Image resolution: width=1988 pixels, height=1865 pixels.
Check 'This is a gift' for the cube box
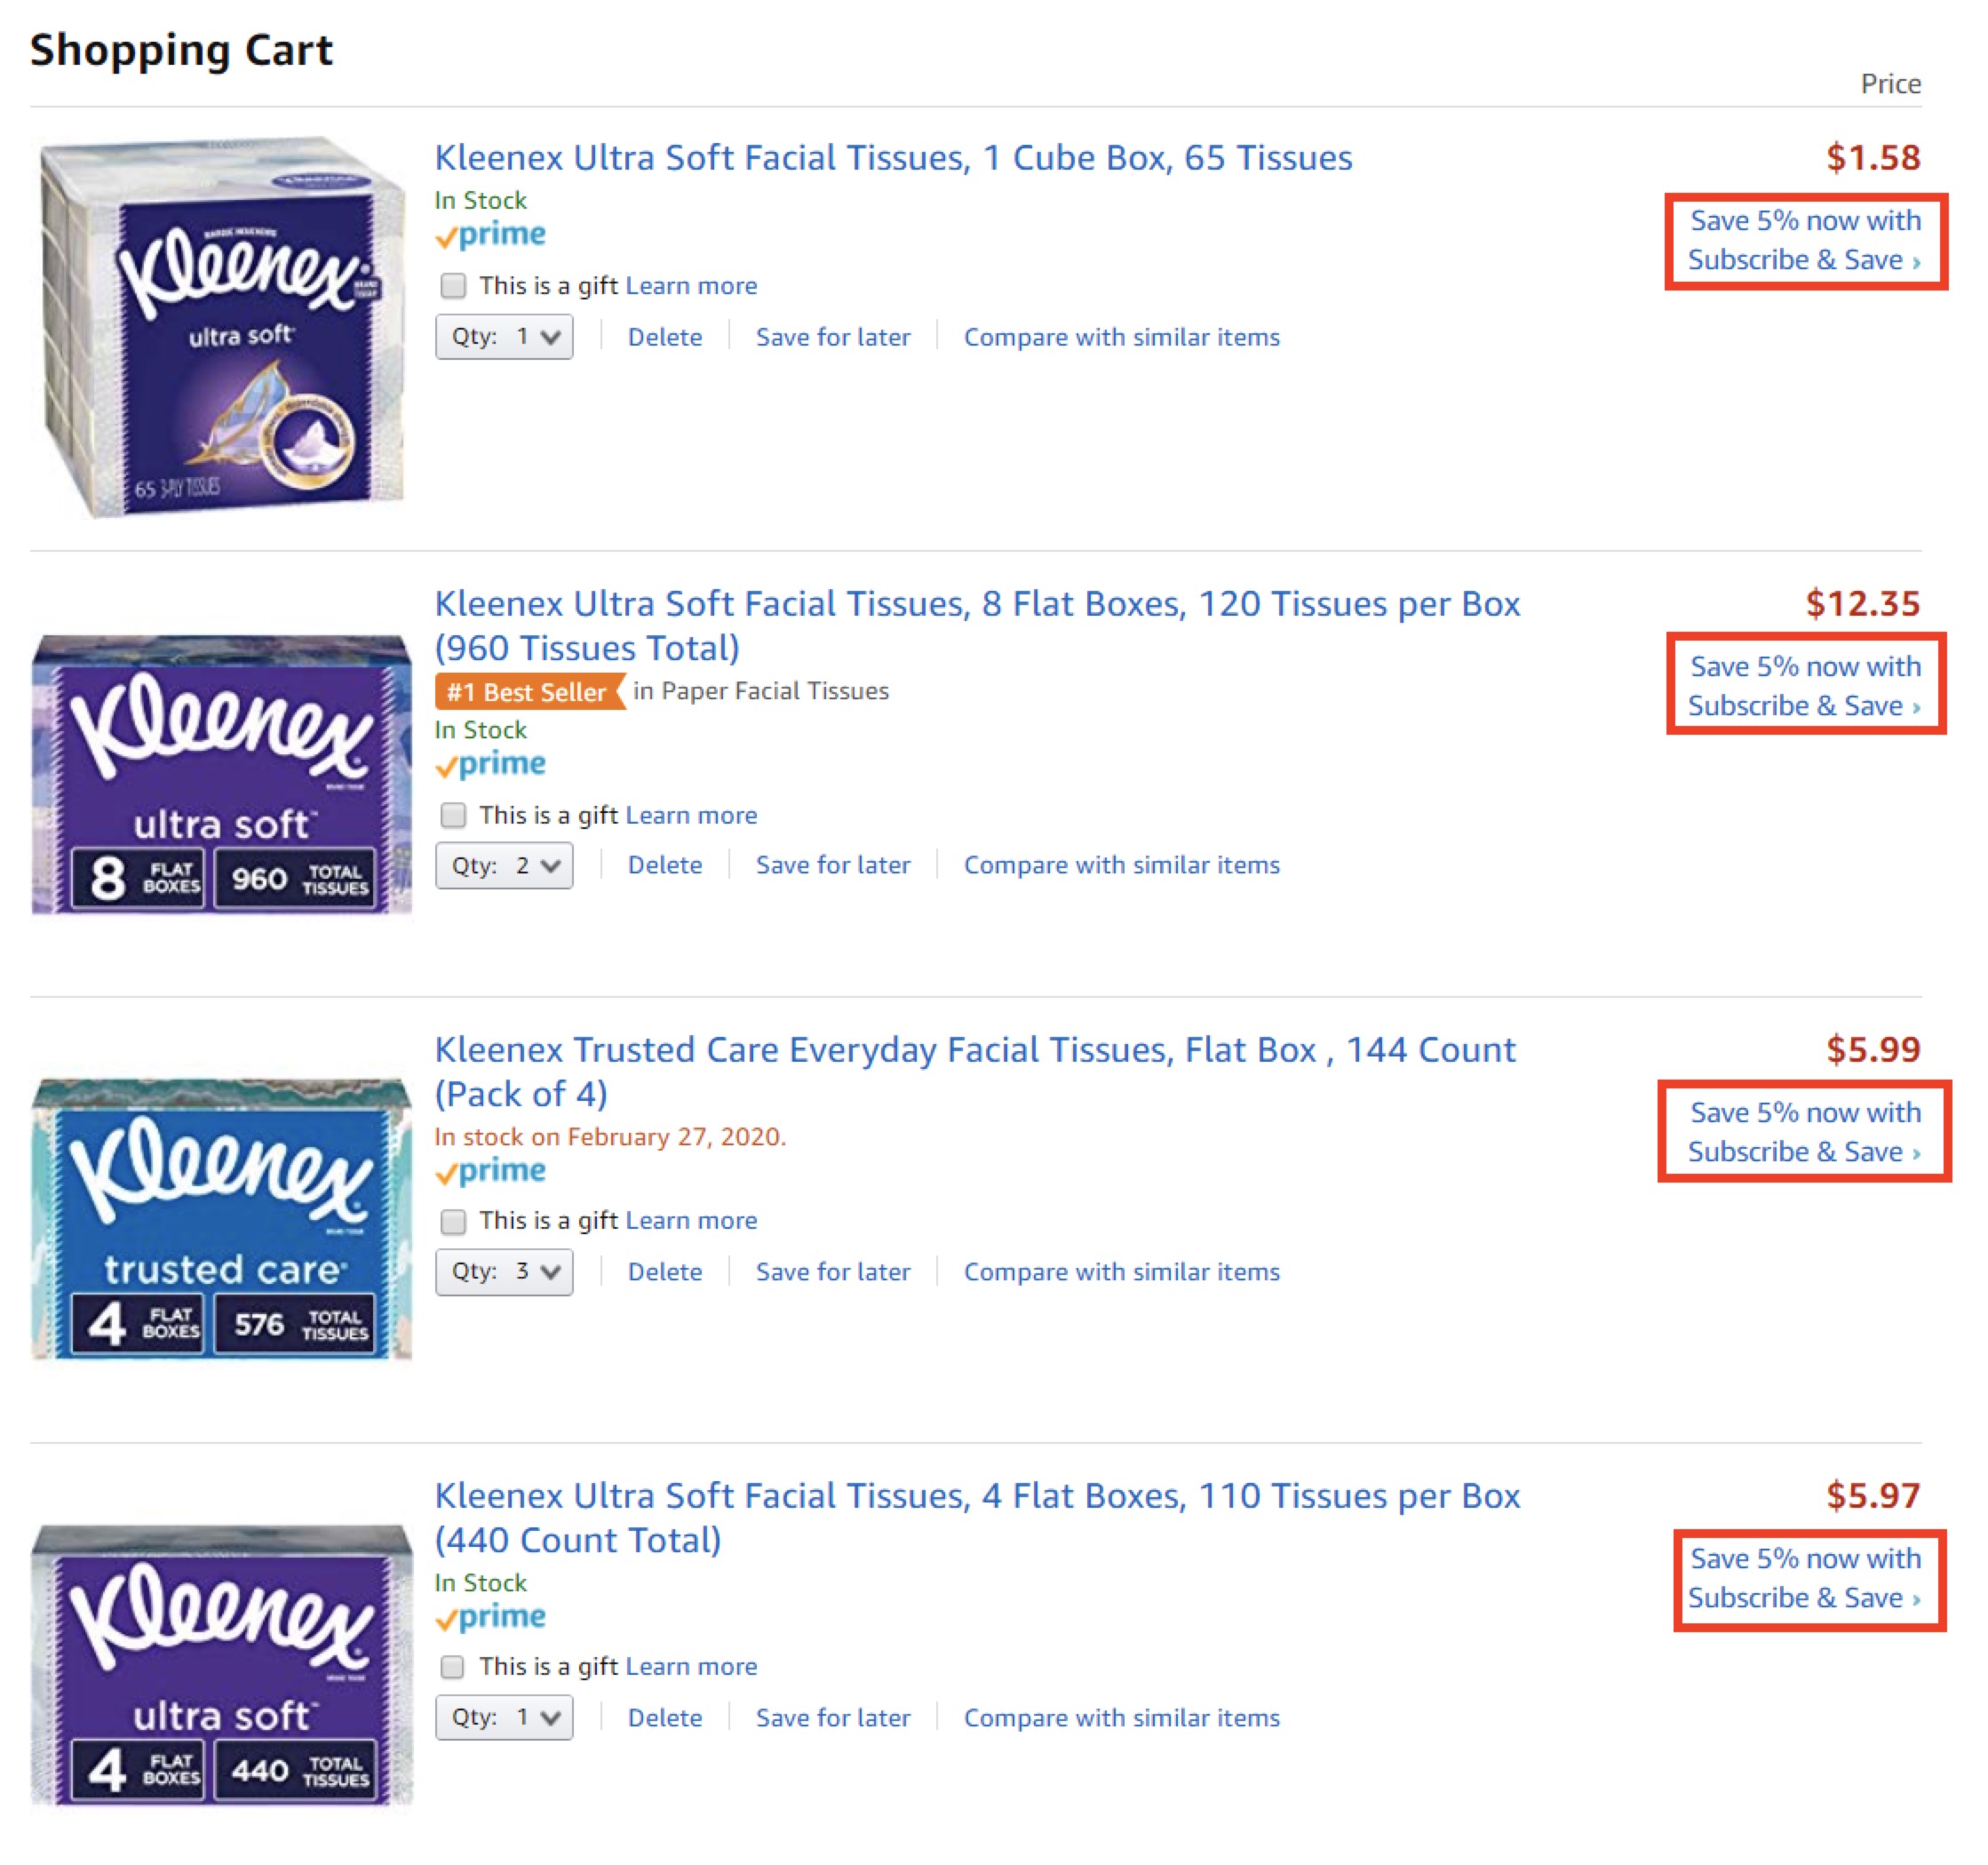pos(453,285)
